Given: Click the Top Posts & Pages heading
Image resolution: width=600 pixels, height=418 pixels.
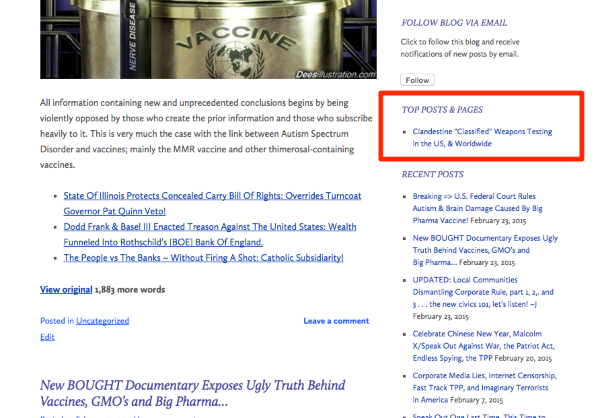Looking at the screenshot, I should point(442,110).
